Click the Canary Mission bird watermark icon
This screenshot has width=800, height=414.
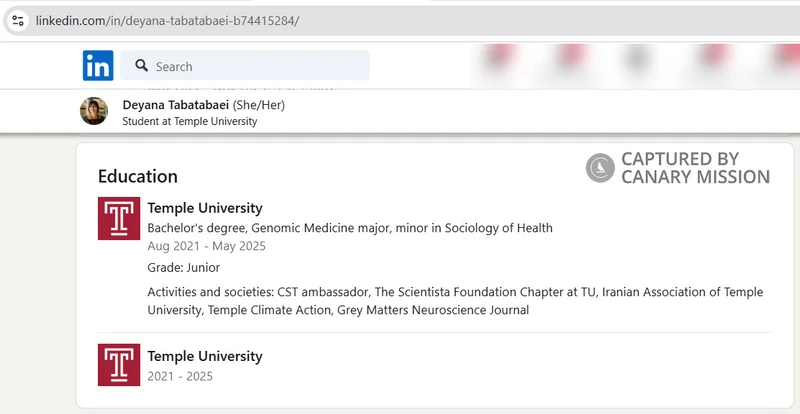600,167
